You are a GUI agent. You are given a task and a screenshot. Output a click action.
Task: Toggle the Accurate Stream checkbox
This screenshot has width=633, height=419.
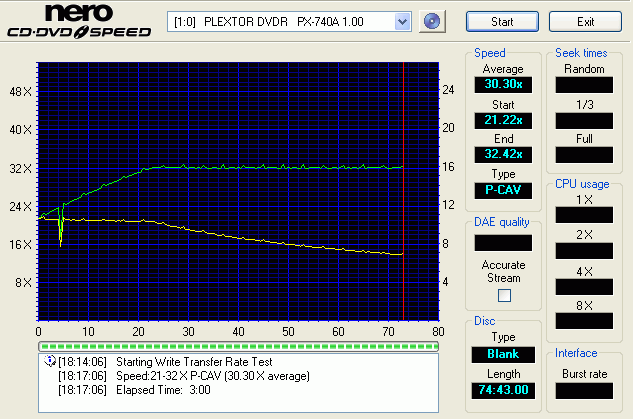[504, 295]
